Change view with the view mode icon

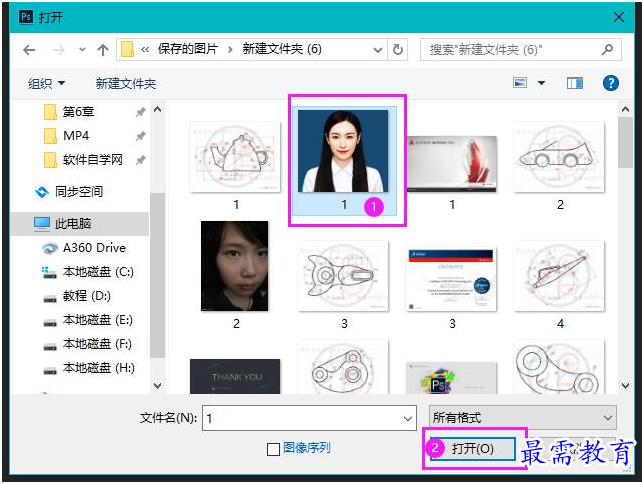pos(520,83)
